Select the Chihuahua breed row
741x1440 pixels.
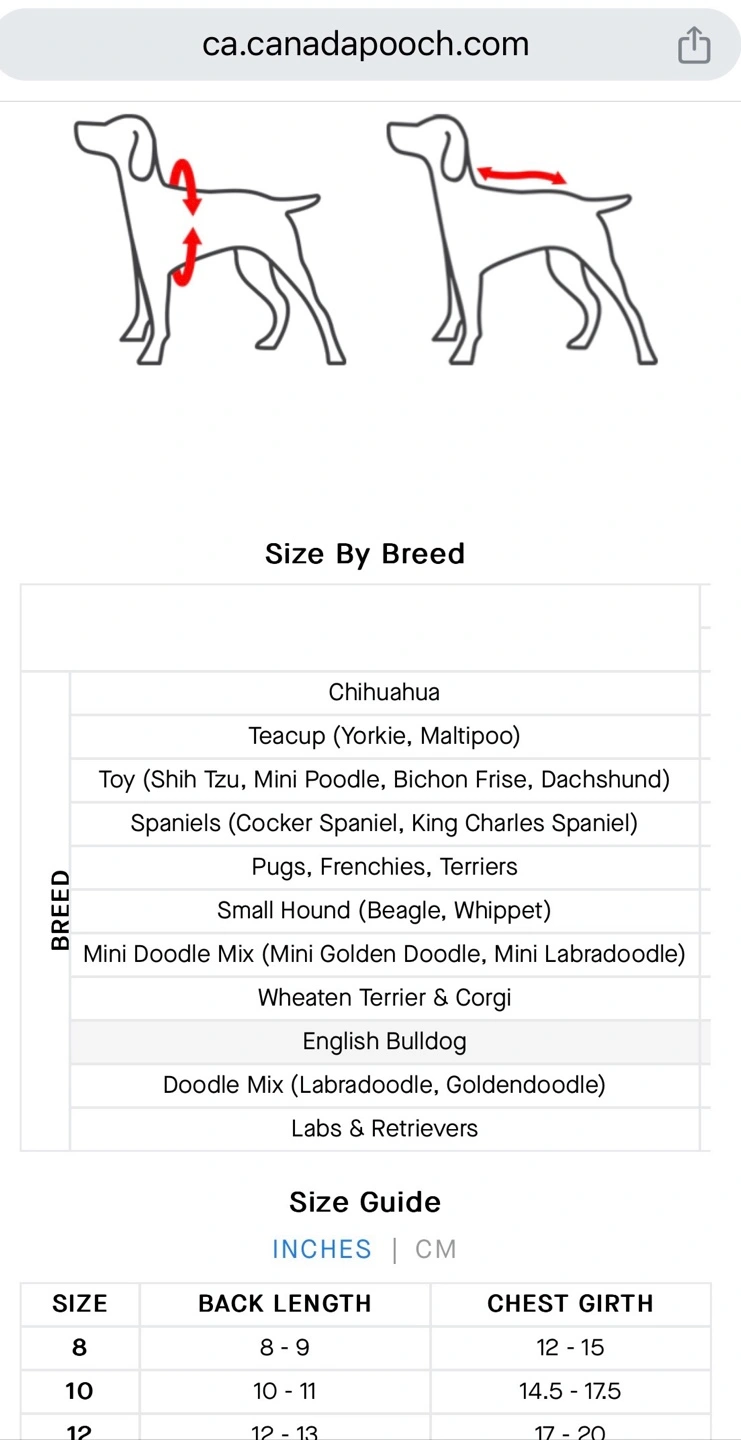(384, 692)
